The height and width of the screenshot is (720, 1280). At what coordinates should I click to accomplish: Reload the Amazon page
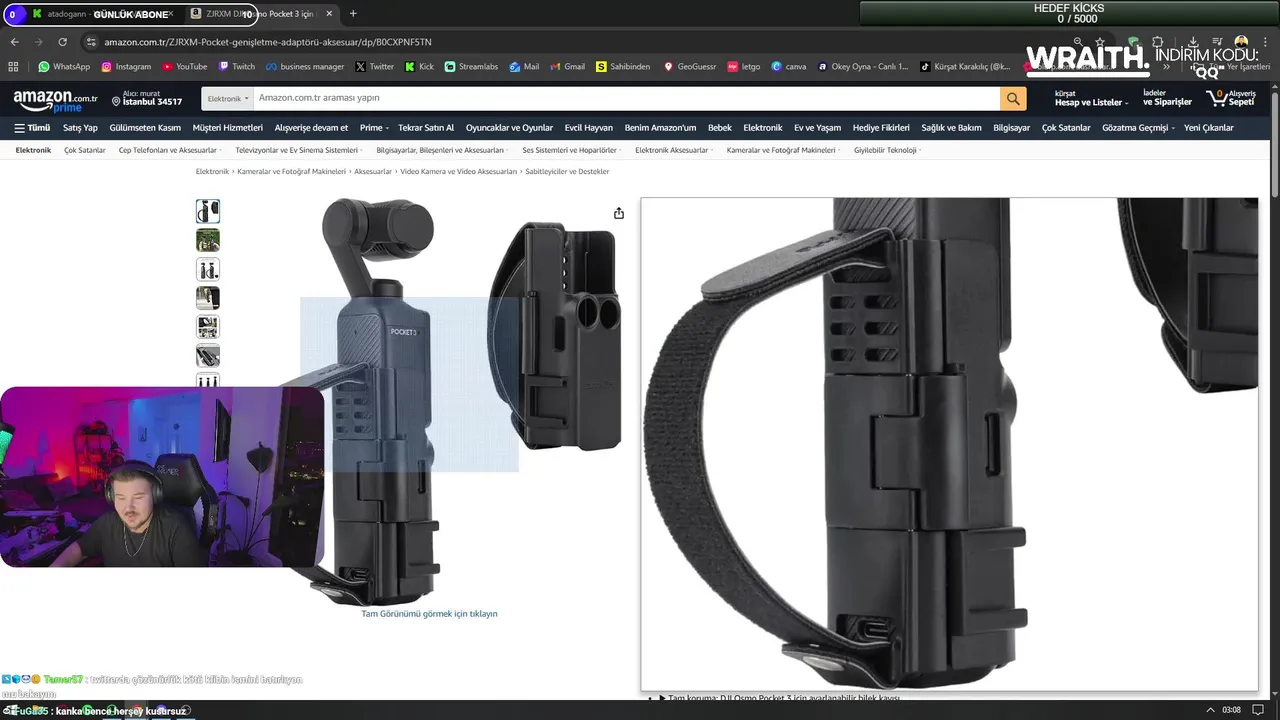point(62,42)
